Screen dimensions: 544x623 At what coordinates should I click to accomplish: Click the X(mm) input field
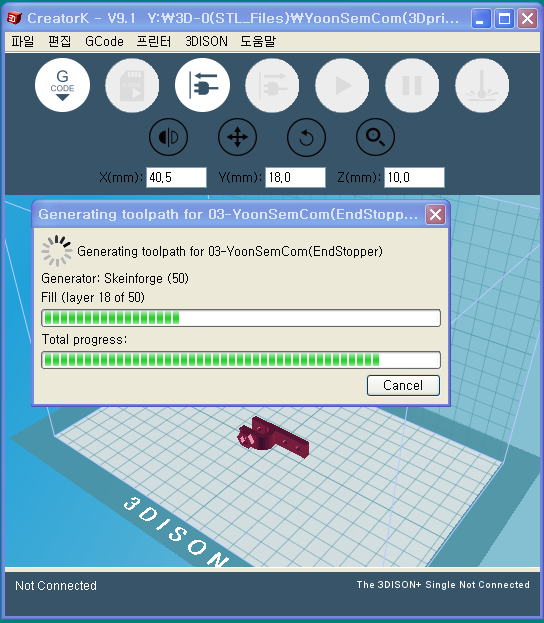pos(176,177)
